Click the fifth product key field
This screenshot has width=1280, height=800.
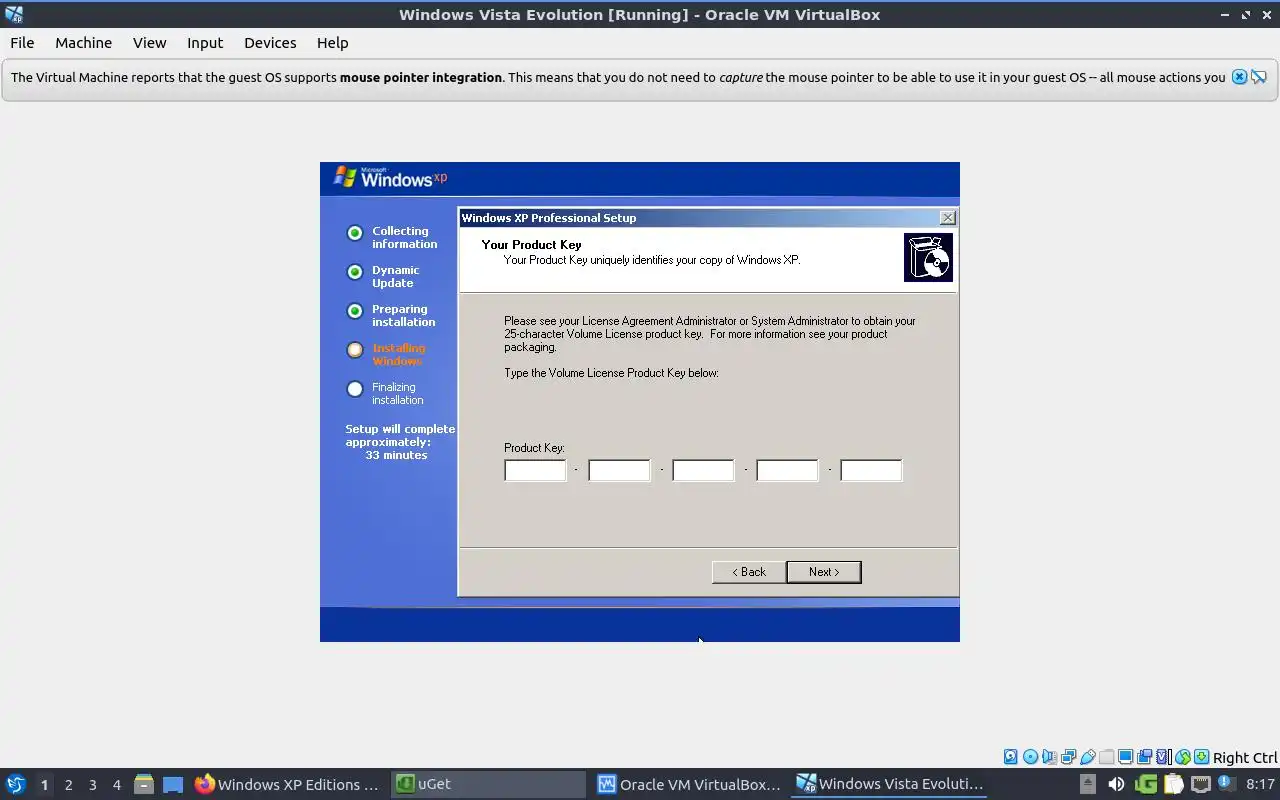point(871,470)
